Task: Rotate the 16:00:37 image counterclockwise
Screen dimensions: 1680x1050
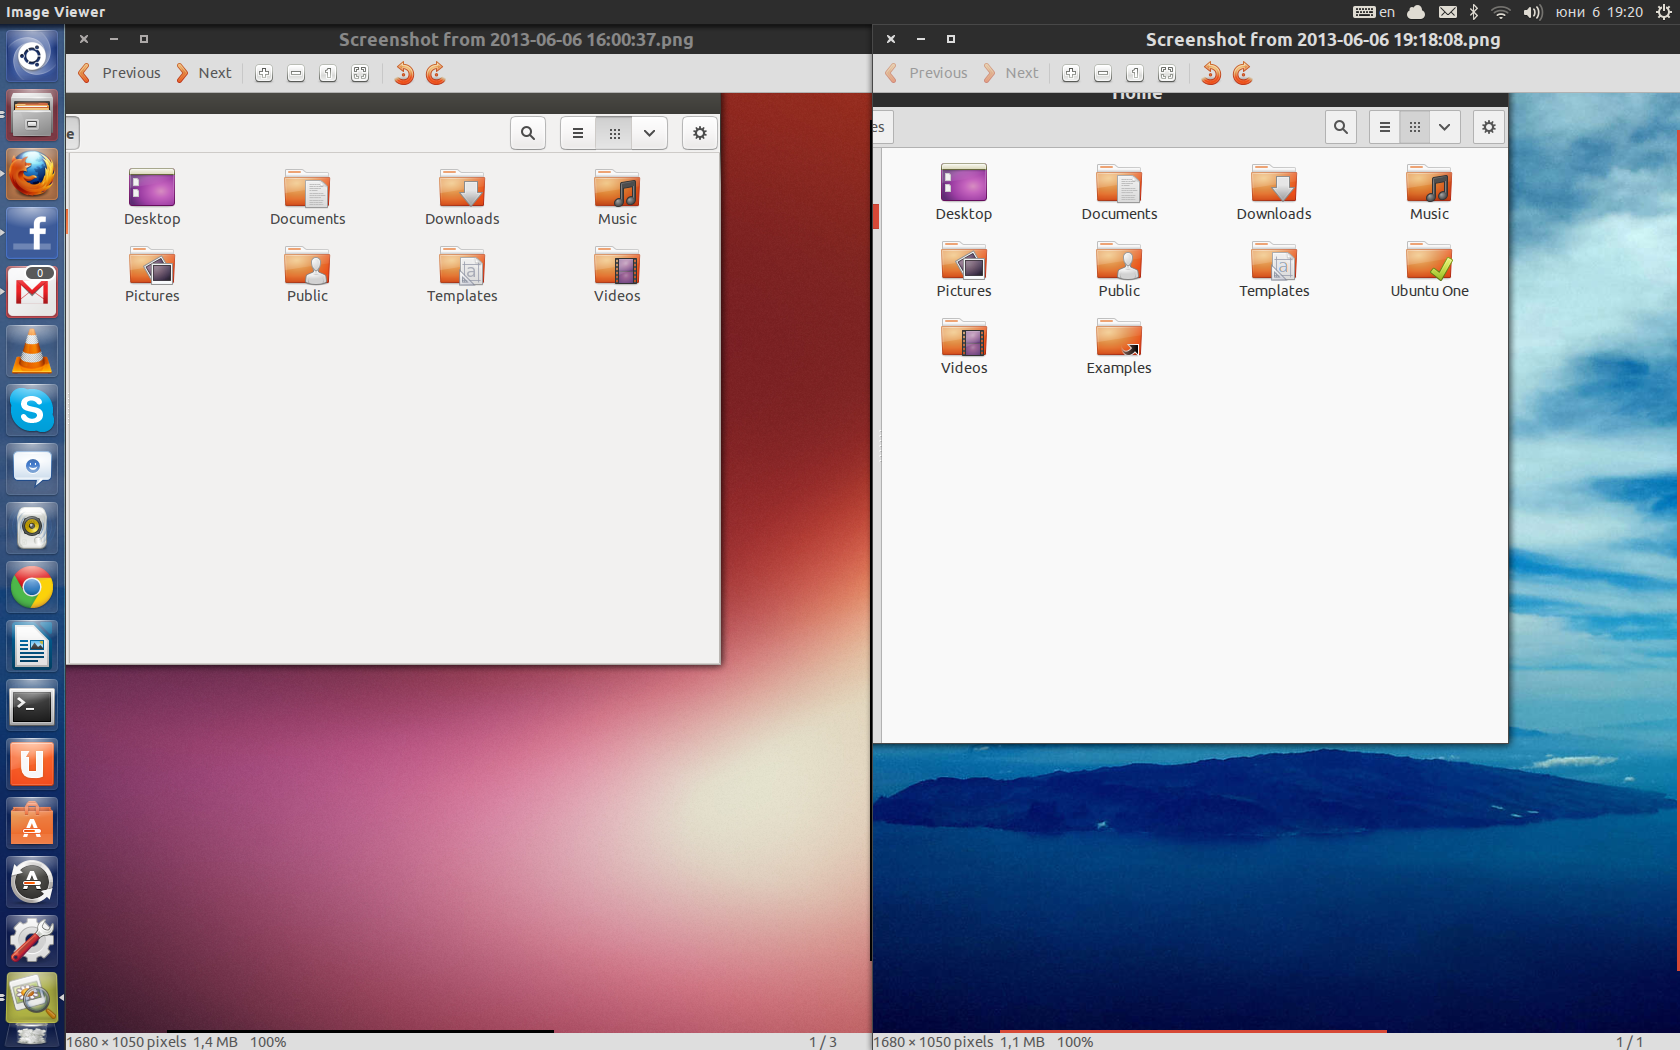Action: click(x=404, y=73)
